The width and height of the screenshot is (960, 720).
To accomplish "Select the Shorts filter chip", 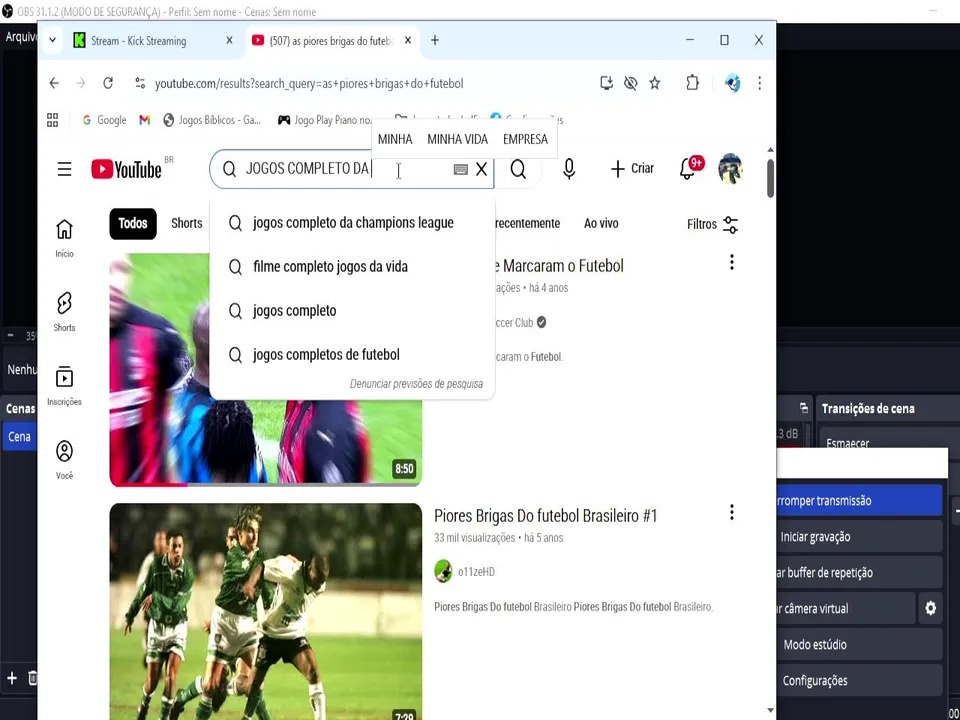I will pos(187,223).
